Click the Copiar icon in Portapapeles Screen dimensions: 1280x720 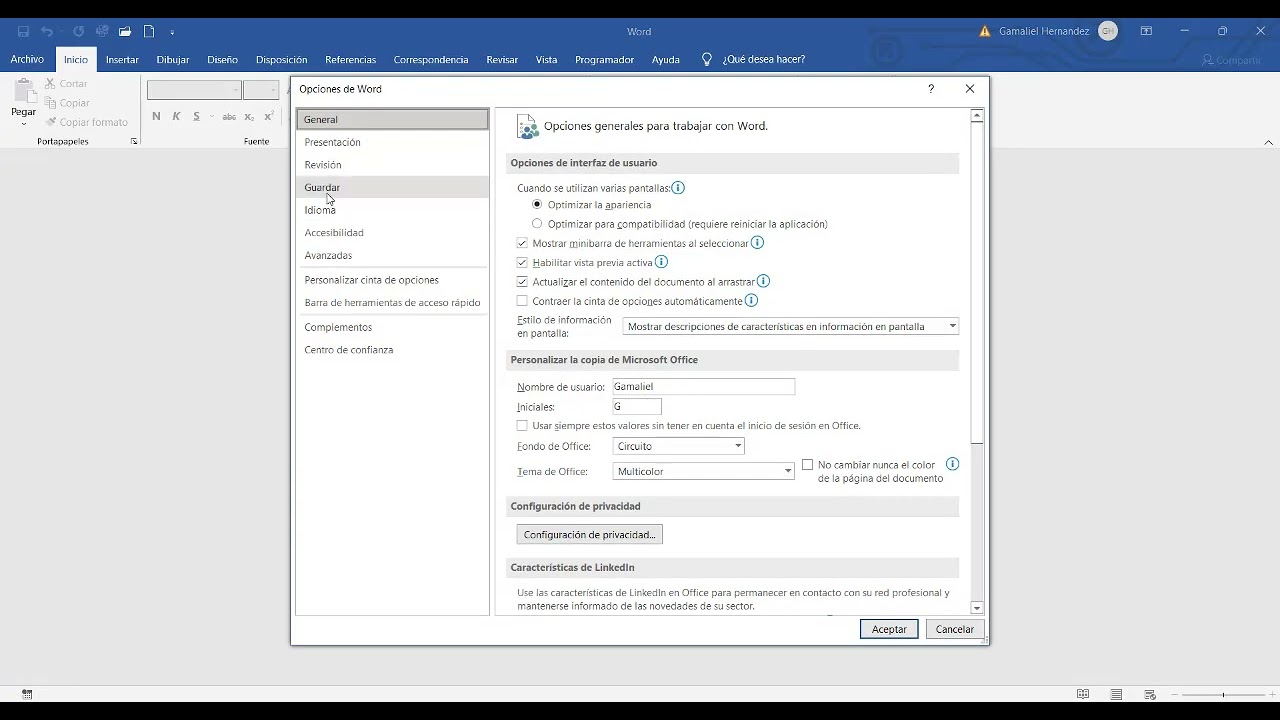(50, 103)
